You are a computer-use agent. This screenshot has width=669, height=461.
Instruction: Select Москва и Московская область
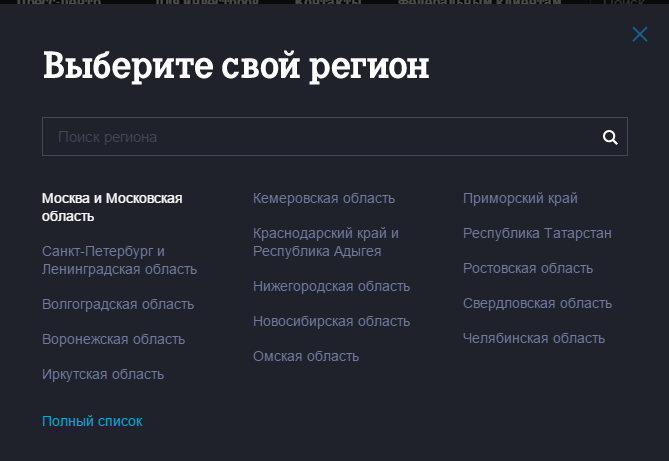[x=112, y=207]
